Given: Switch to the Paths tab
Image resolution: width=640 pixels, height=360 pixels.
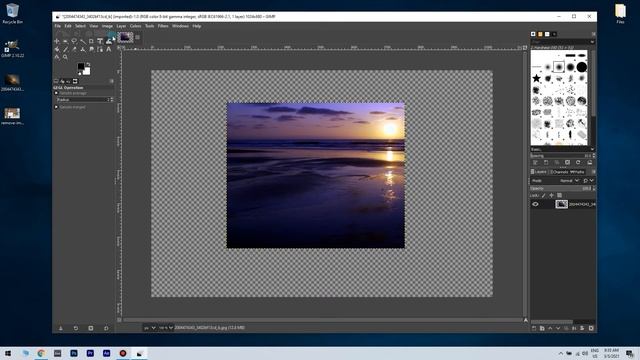Looking at the screenshot, I should (x=577, y=172).
